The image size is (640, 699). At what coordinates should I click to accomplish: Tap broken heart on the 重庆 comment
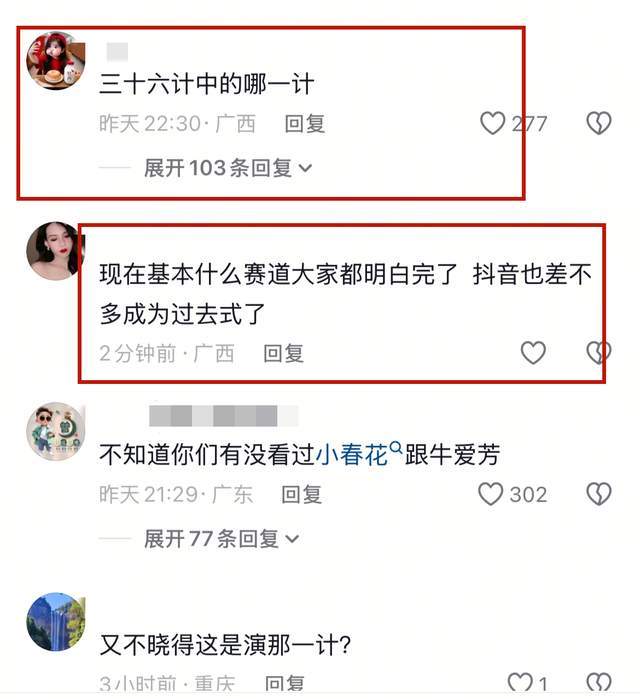[x=599, y=683]
